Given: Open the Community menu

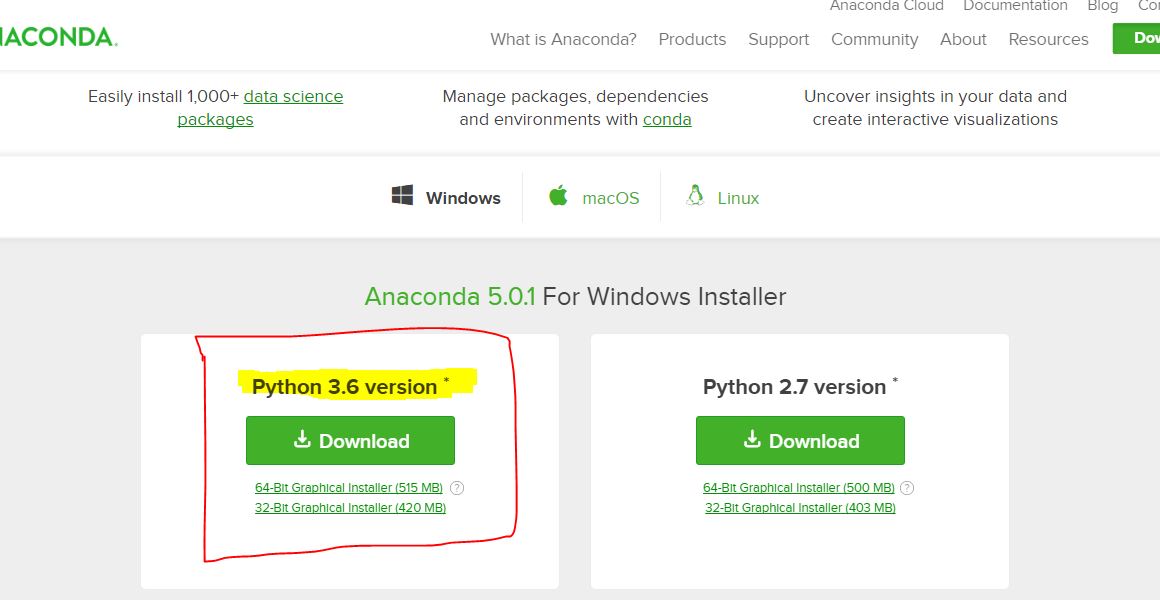Looking at the screenshot, I should [874, 39].
